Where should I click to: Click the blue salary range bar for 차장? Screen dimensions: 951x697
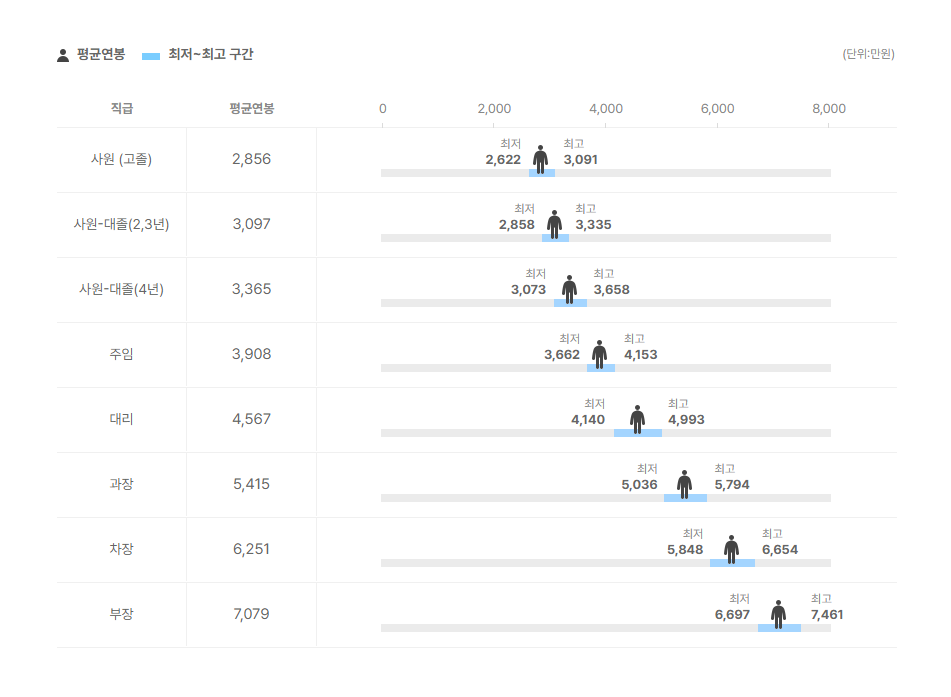[732, 563]
